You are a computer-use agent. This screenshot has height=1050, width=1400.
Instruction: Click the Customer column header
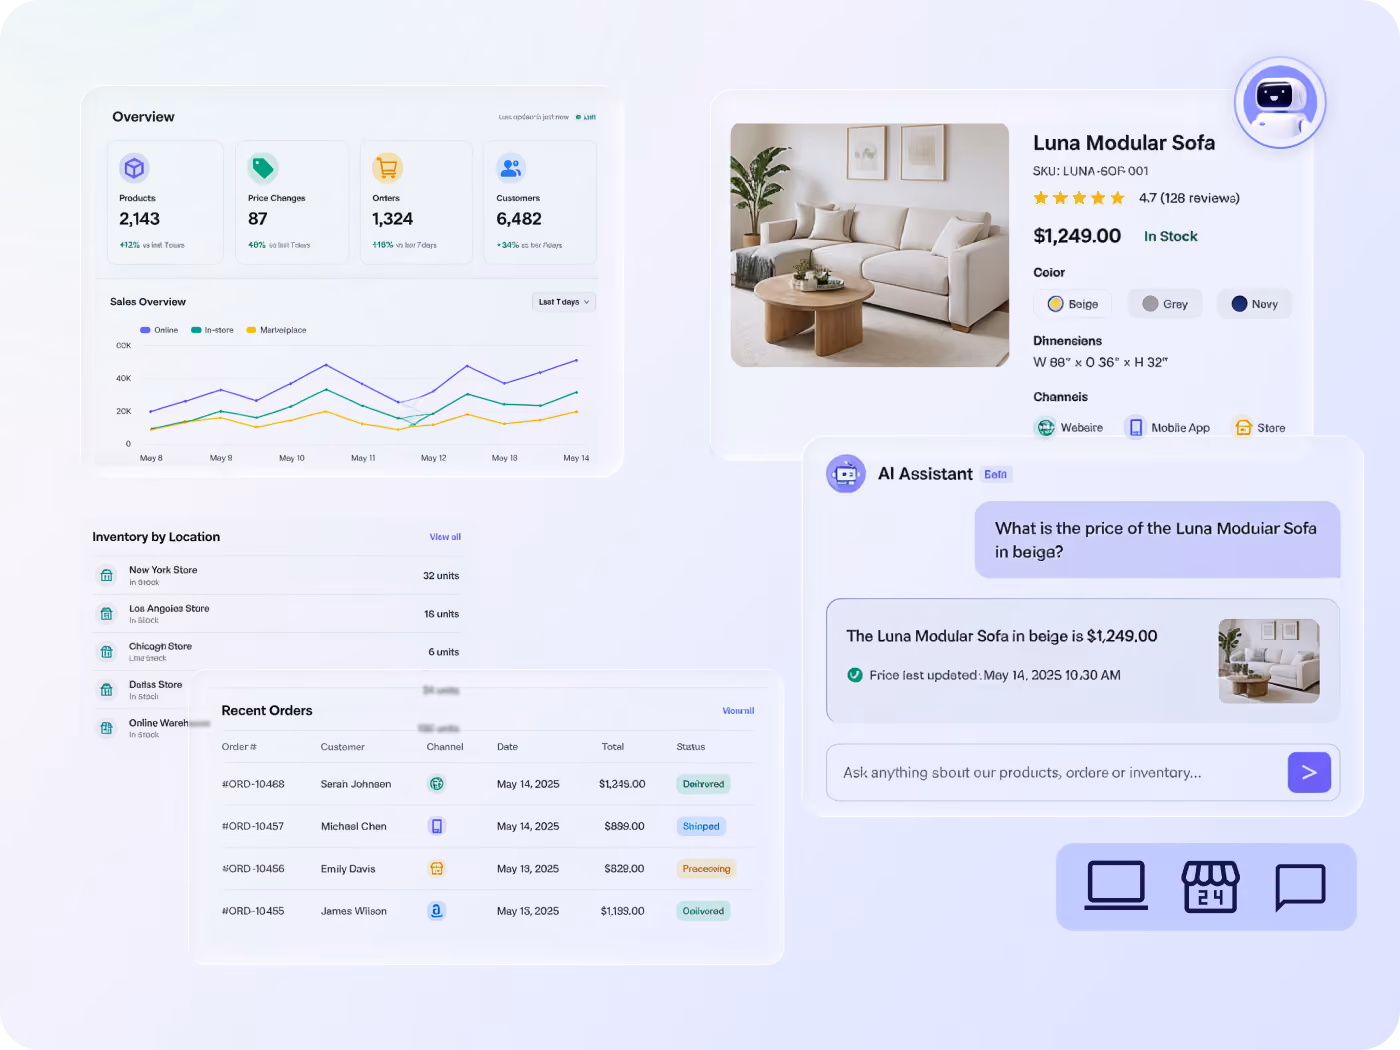pyautogui.click(x=343, y=747)
